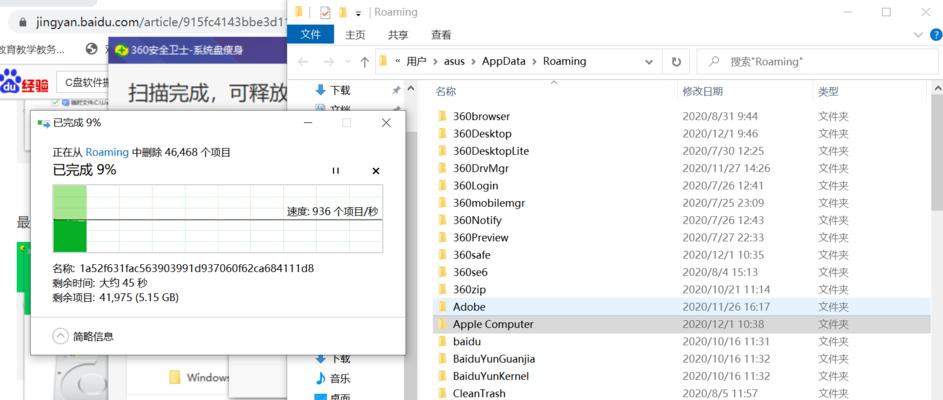This screenshot has height=400, width=943.
Task: Click the Baidu 经验 logo
Action: 25,82
